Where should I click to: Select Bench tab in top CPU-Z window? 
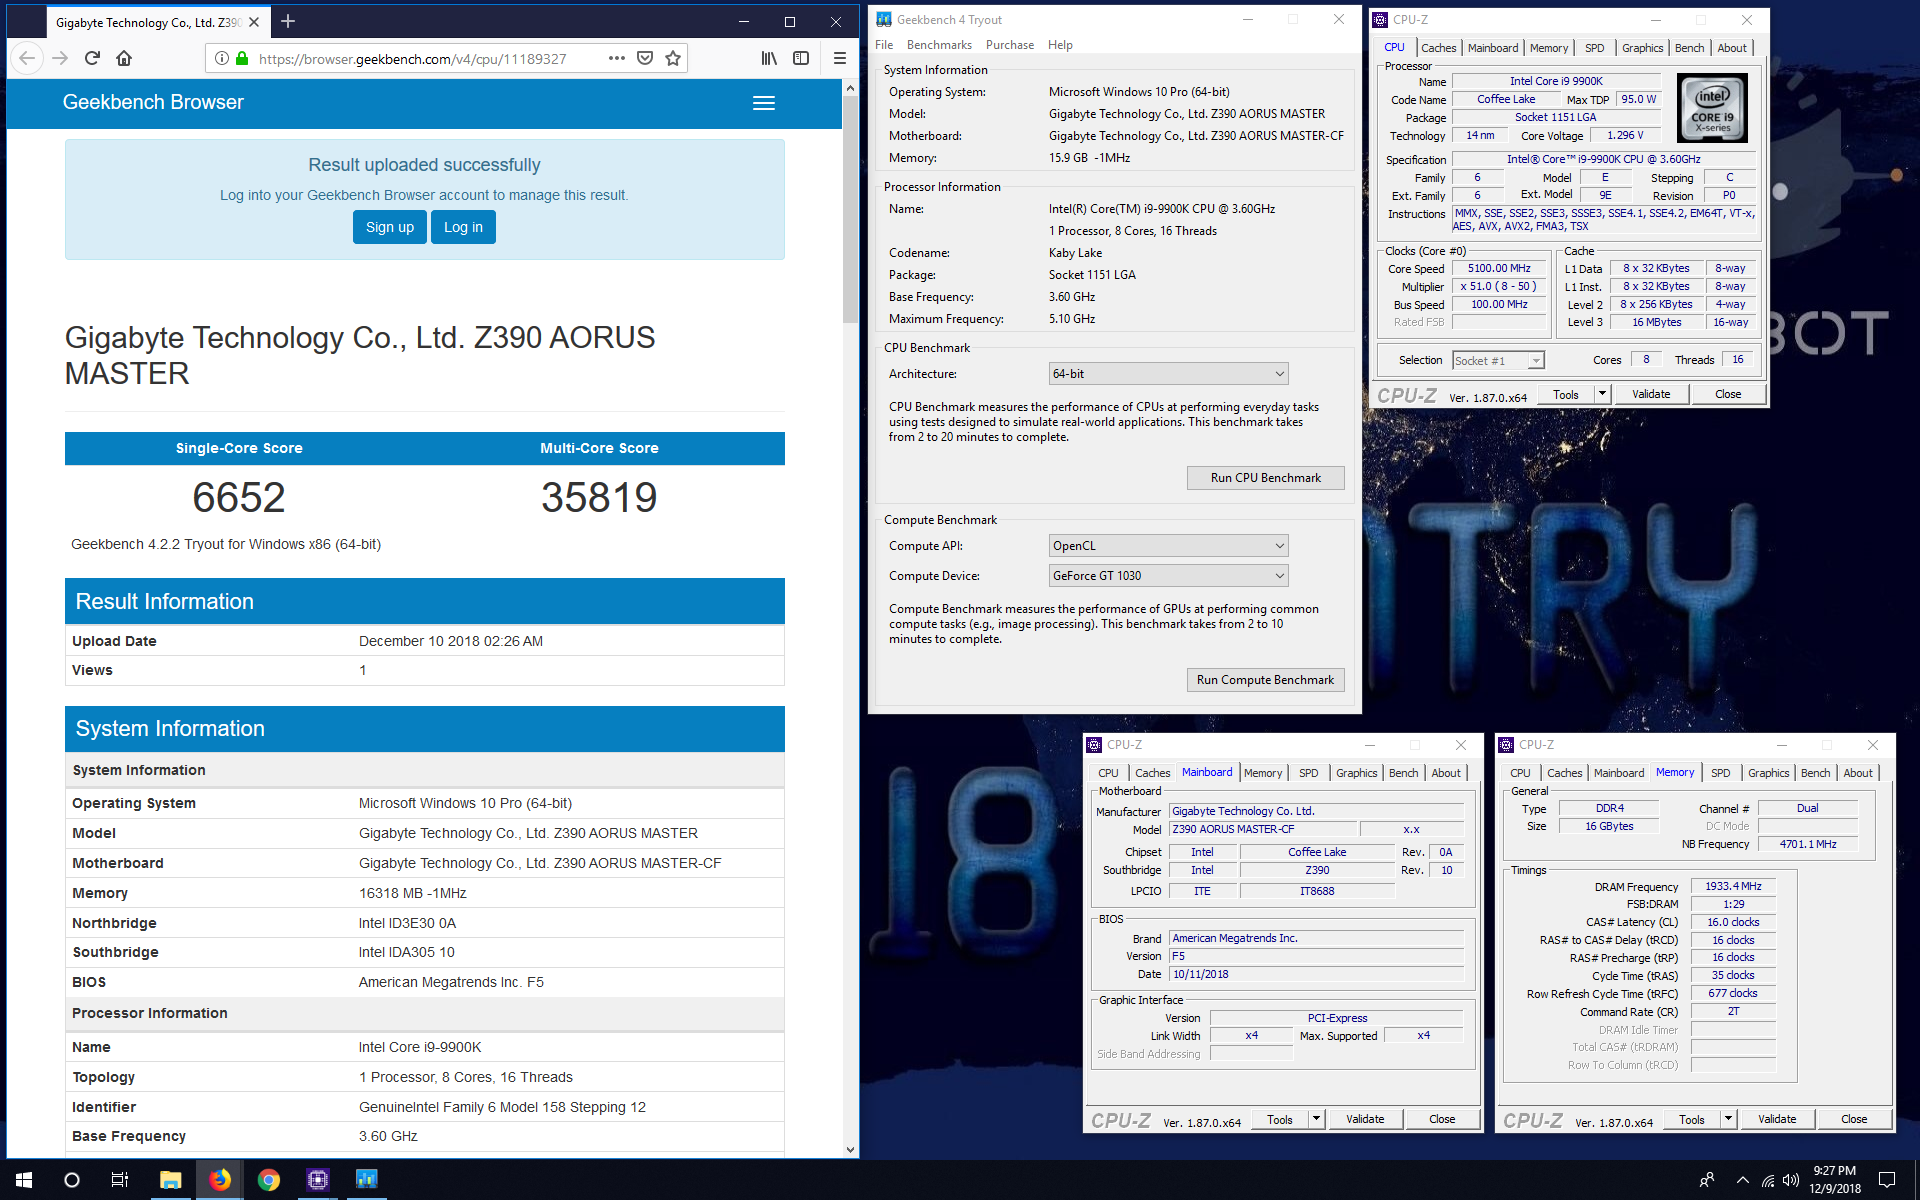pyautogui.click(x=1689, y=48)
